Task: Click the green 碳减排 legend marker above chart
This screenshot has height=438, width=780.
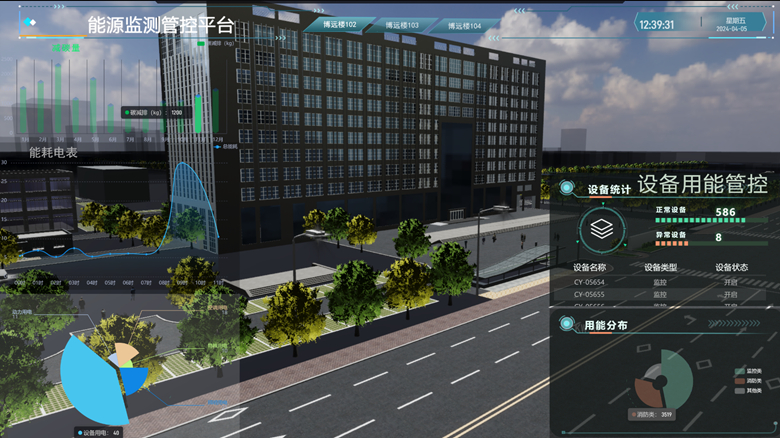Action: [x=202, y=44]
